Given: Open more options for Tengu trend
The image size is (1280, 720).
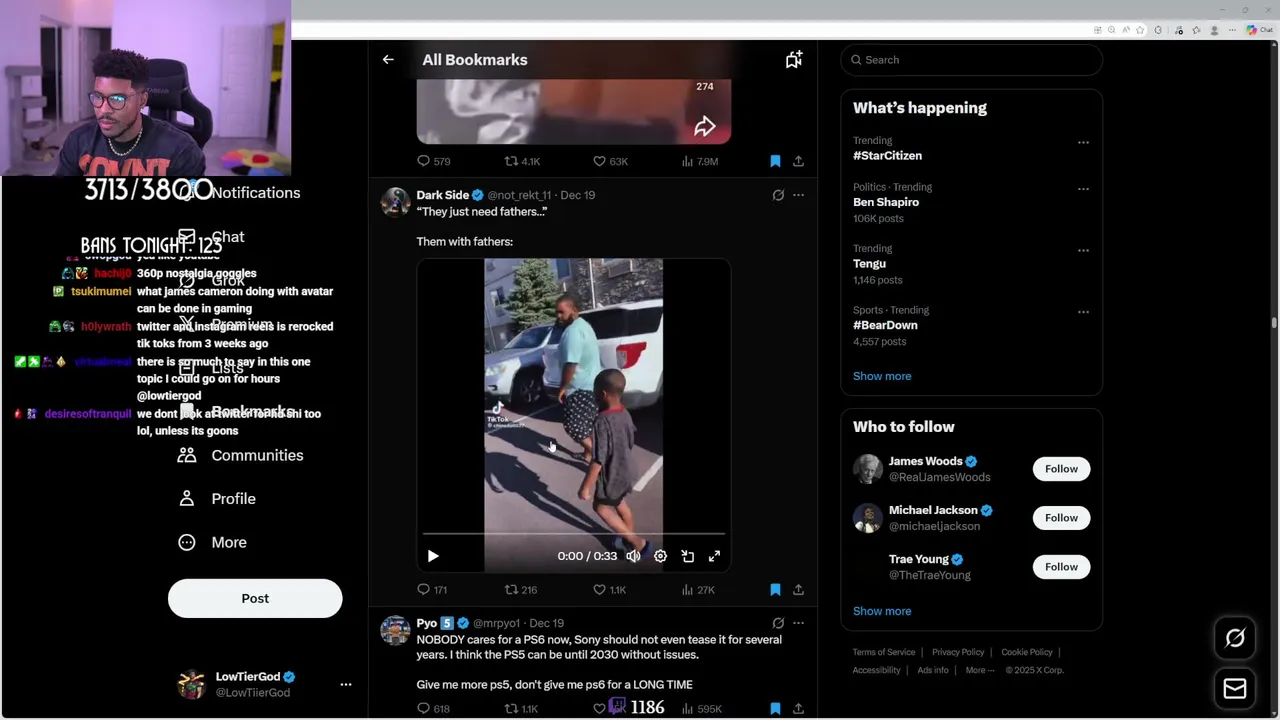Looking at the screenshot, I should tap(1083, 250).
